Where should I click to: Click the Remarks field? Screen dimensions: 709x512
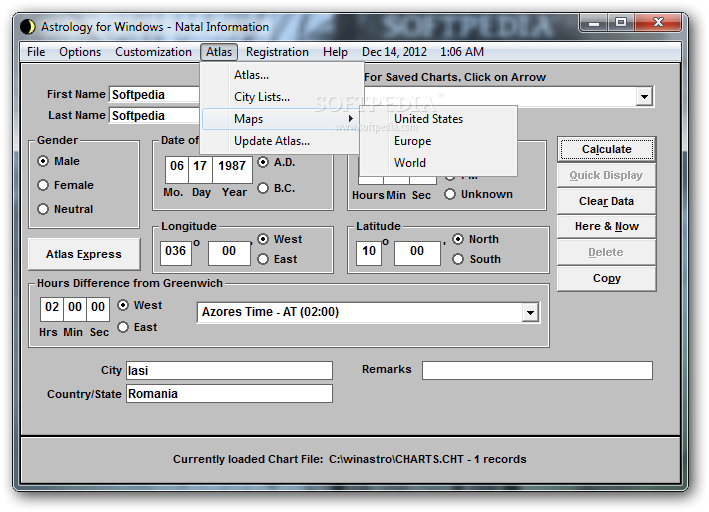point(537,370)
